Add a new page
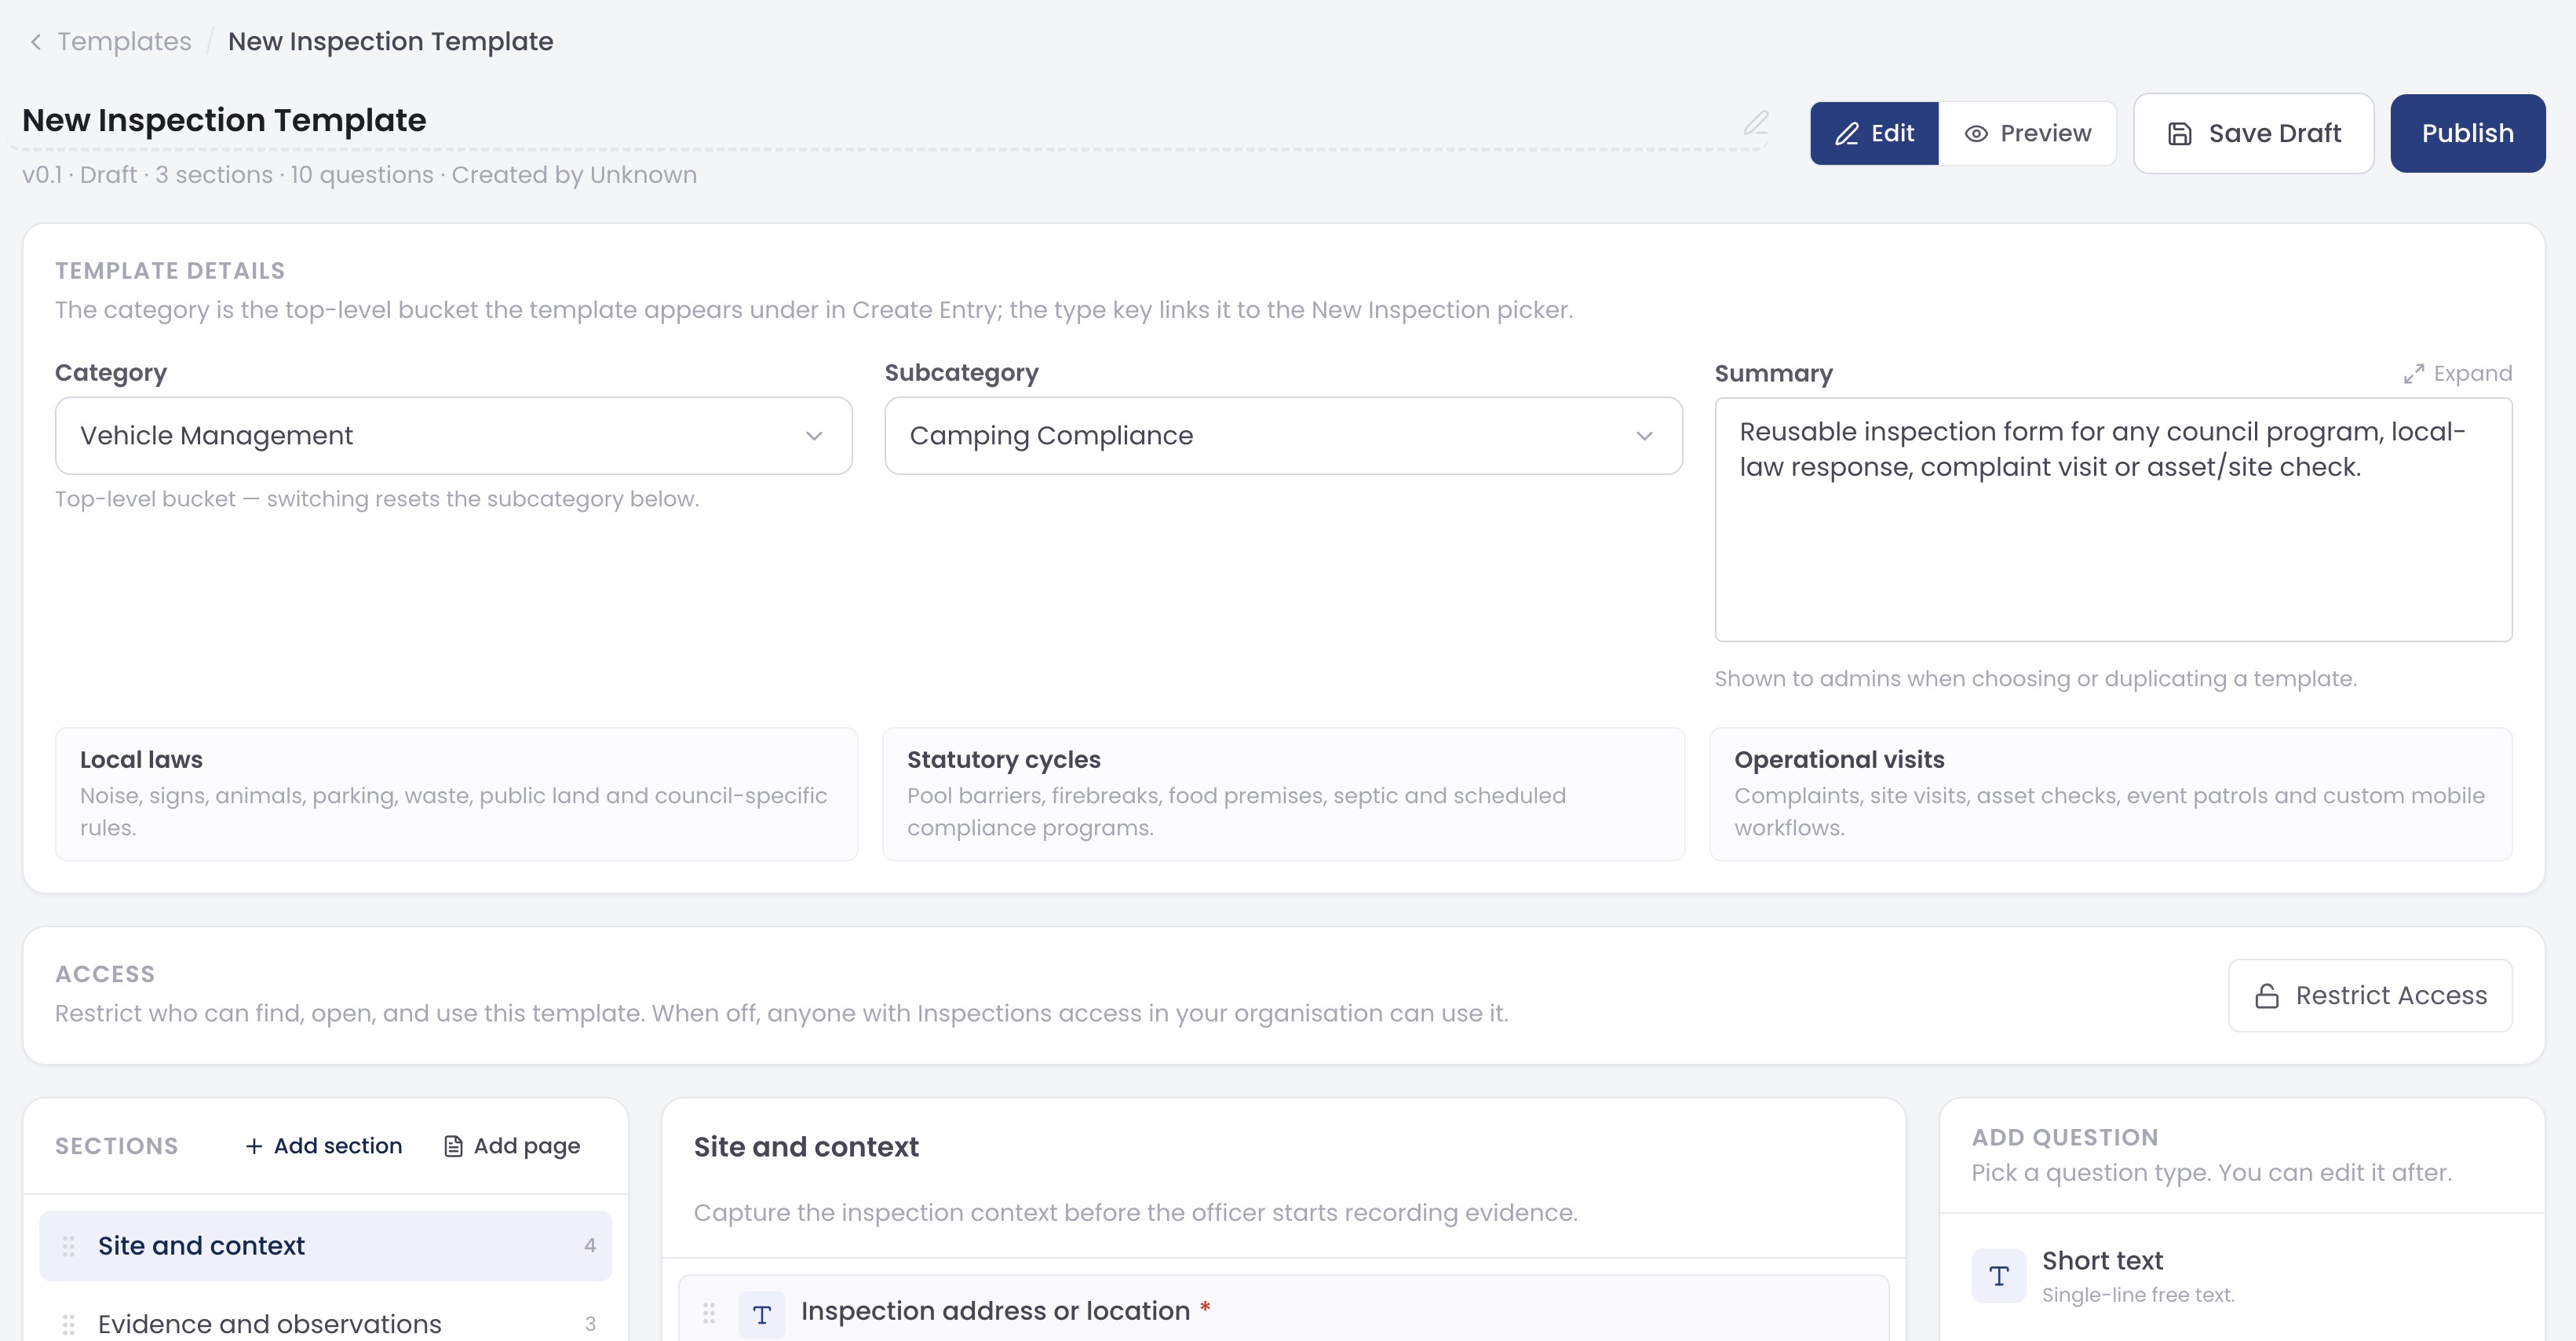Image resolution: width=2576 pixels, height=1341 pixels. click(511, 1146)
